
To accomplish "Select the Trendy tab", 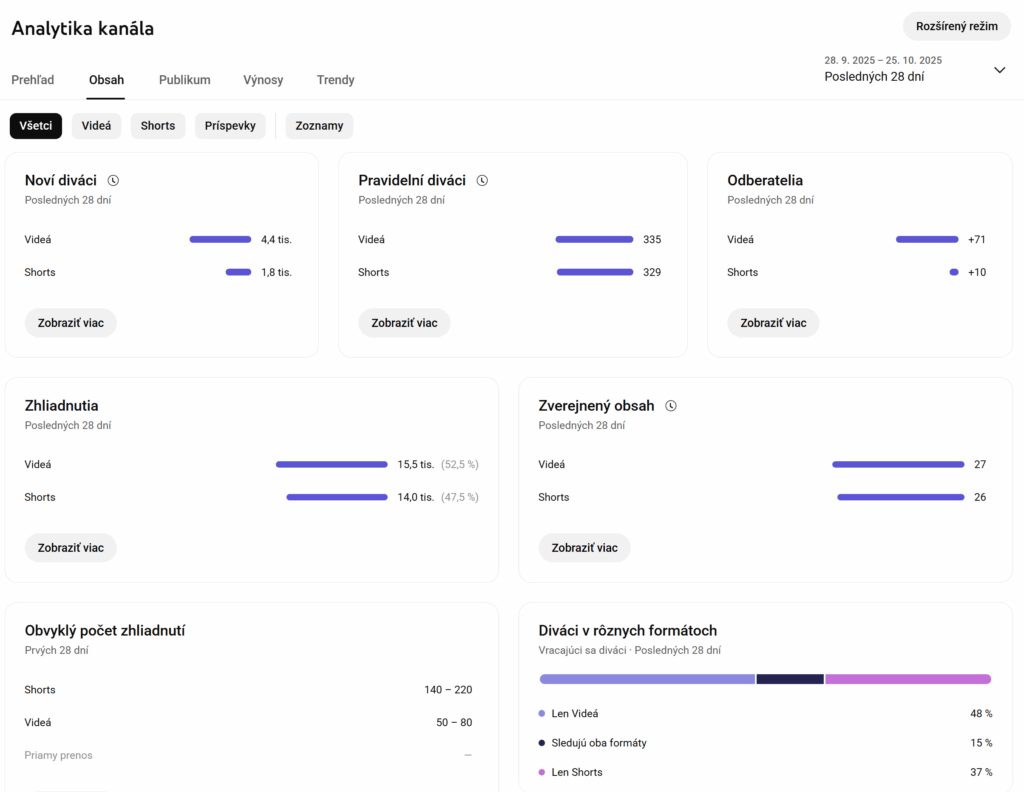I will pyautogui.click(x=336, y=80).
